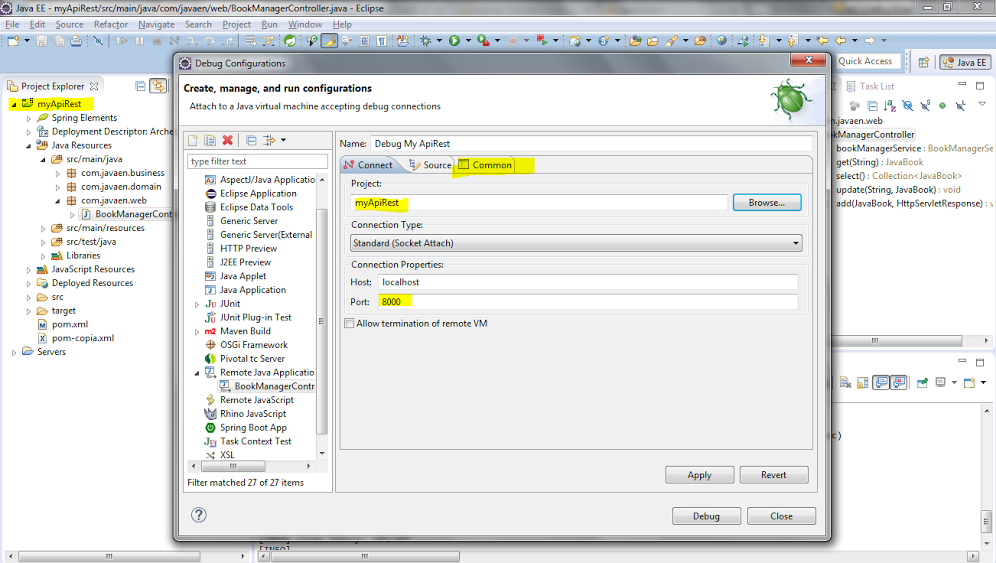996x563 pixels.
Task: Click the Quick Access search box
Action: click(x=868, y=61)
